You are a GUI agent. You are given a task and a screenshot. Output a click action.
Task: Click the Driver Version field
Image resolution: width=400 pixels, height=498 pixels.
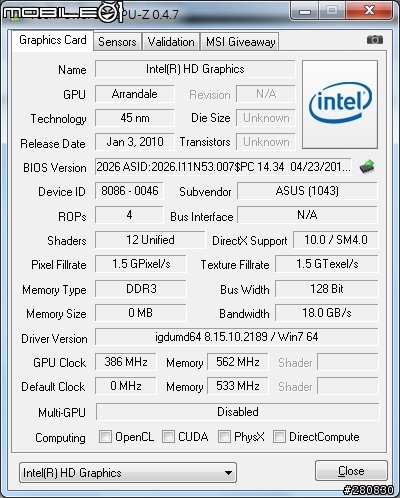[x=237, y=337]
